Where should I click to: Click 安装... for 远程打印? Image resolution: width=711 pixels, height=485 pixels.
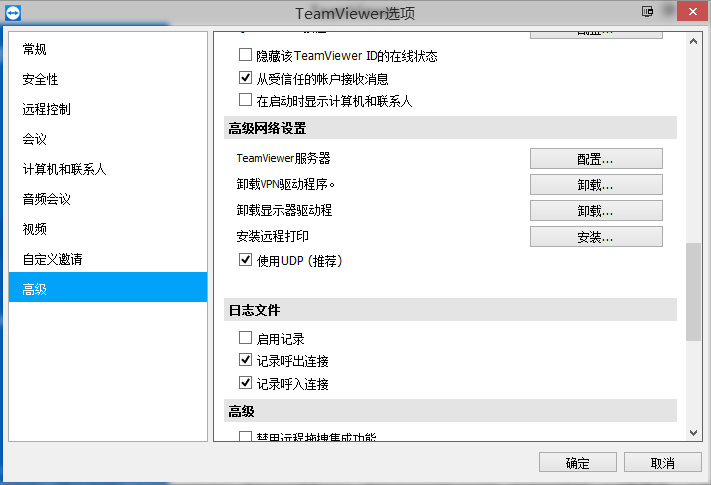coord(596,237)
